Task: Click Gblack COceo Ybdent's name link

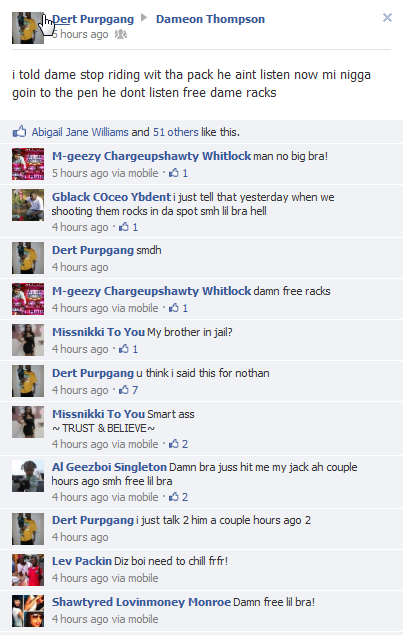Action: coord(111,197)
